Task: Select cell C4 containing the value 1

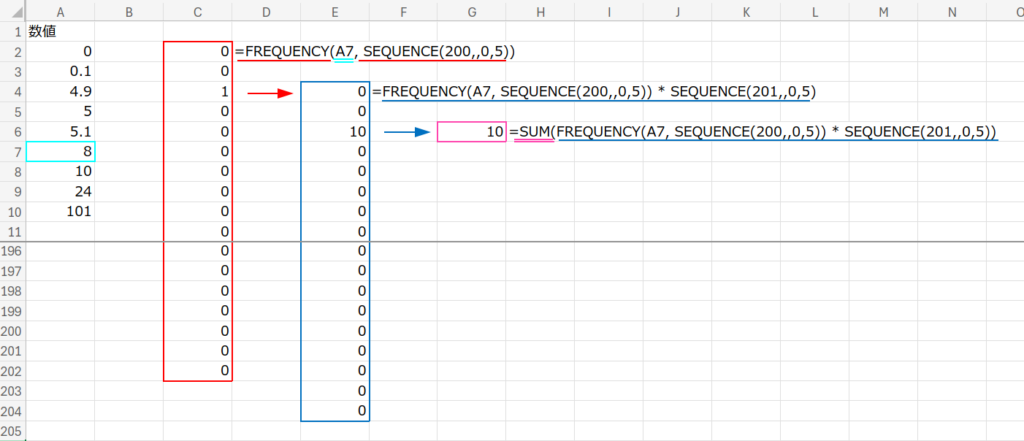Action: (198, 91)
